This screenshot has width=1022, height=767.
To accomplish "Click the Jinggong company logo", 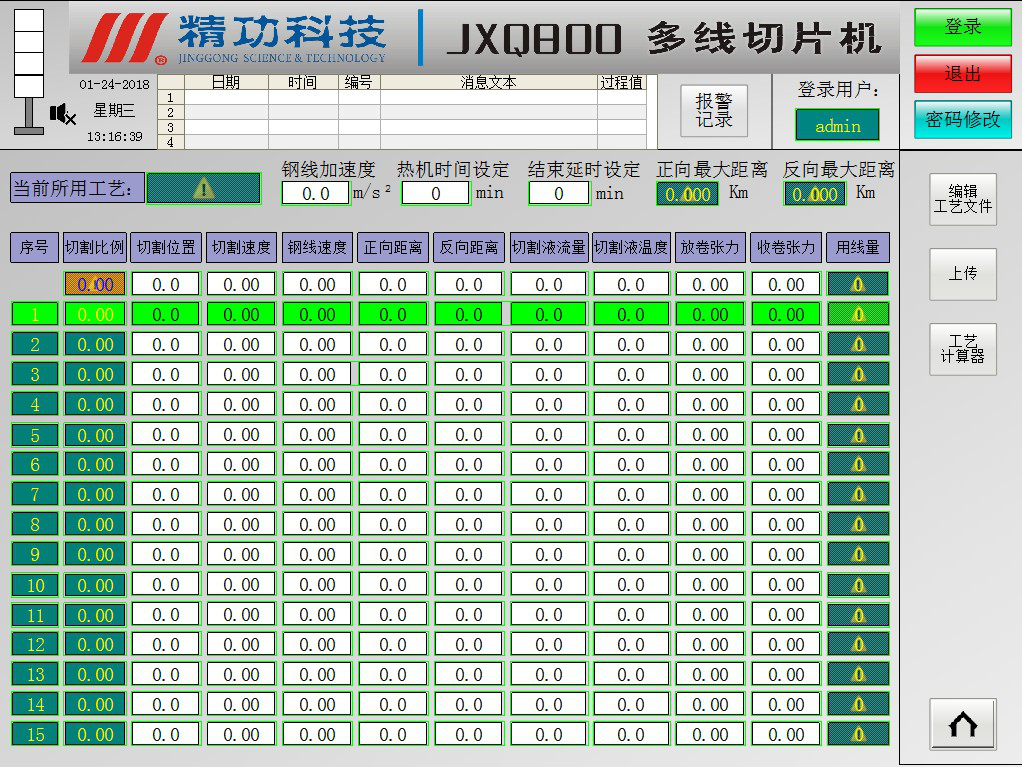I will pos(235,39).
